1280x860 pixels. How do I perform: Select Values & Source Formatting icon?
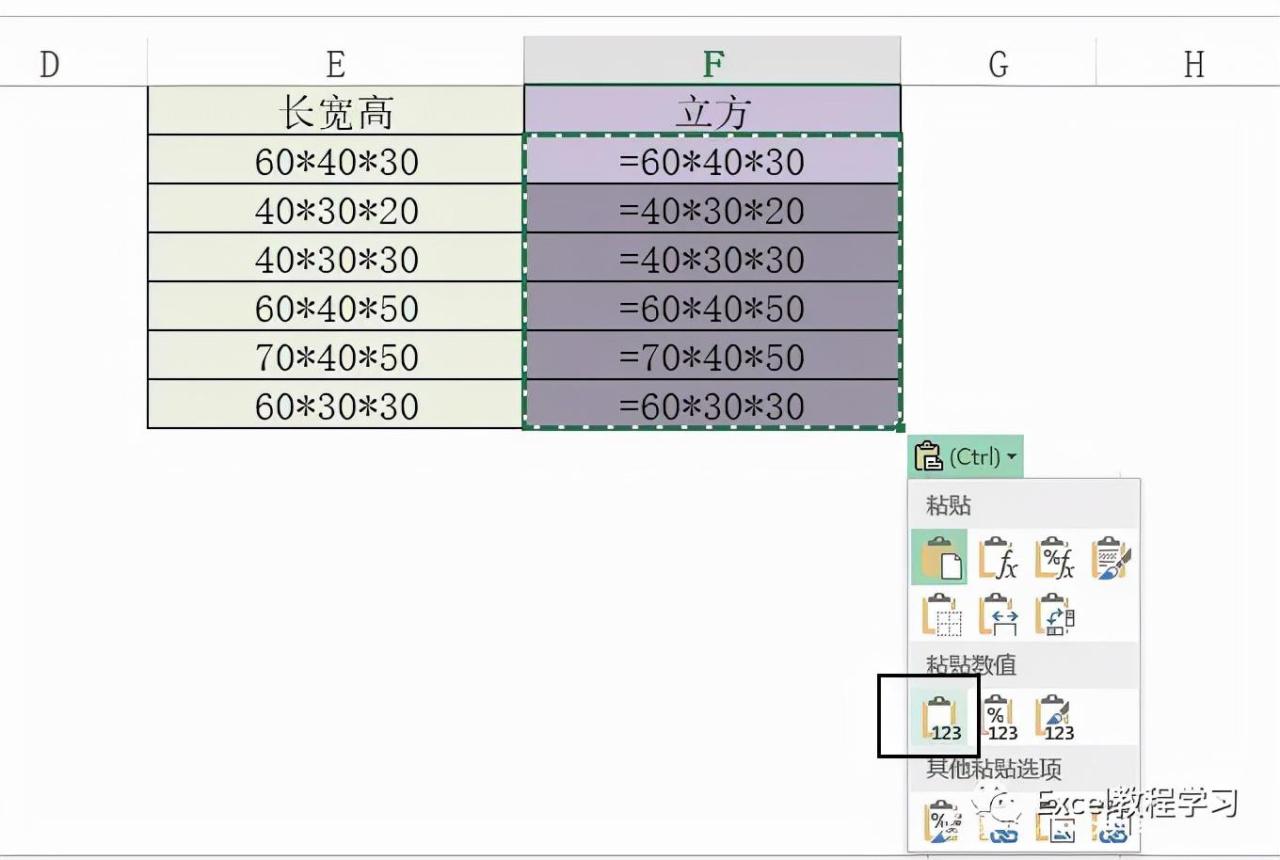[x=1053, y=718]
